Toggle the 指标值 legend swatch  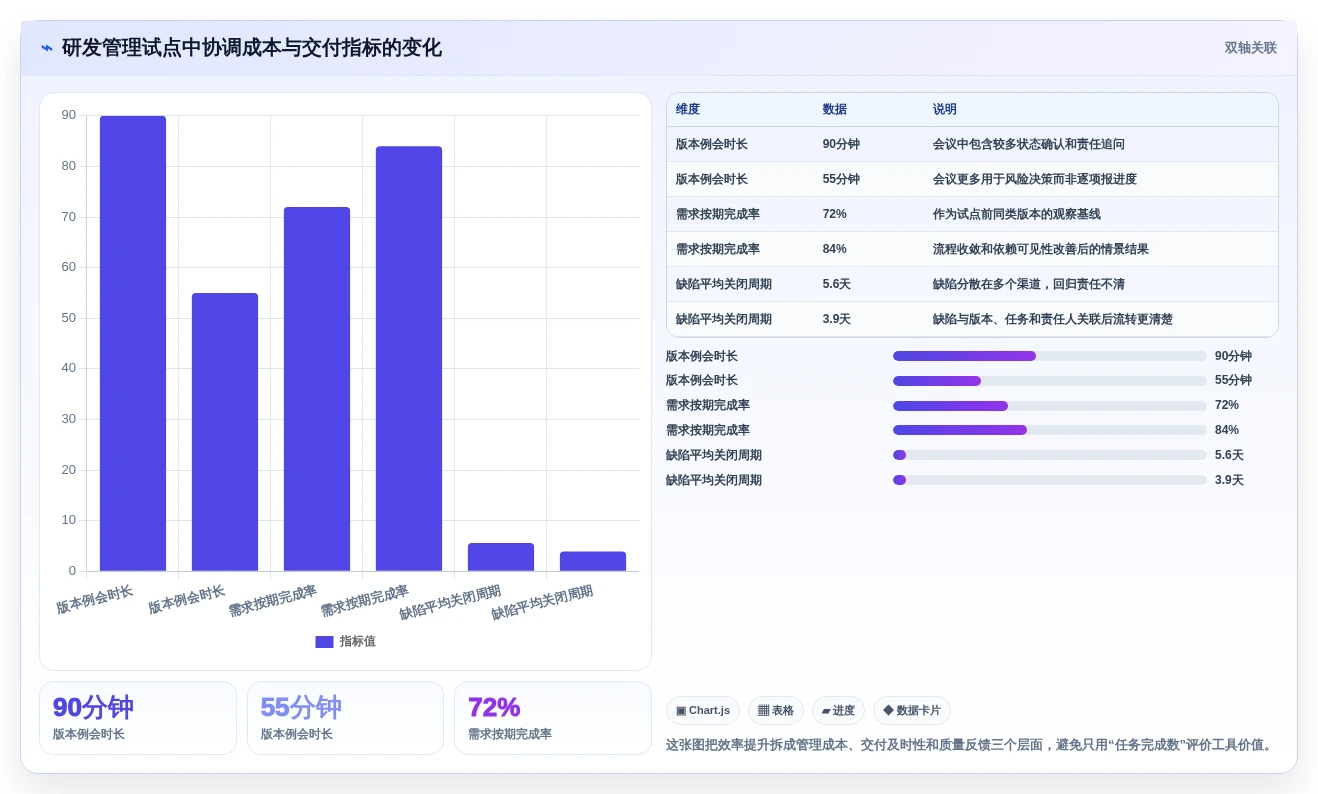click(324, 642)
